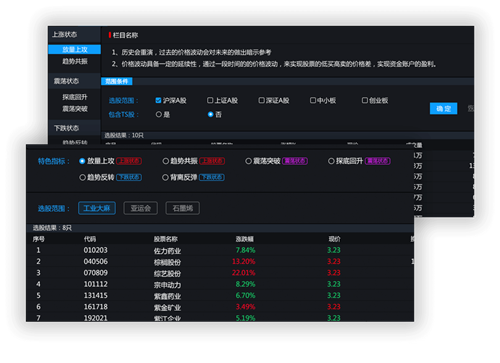
Task: Select the 亚运会 stock range button
Action: [141, 208]
